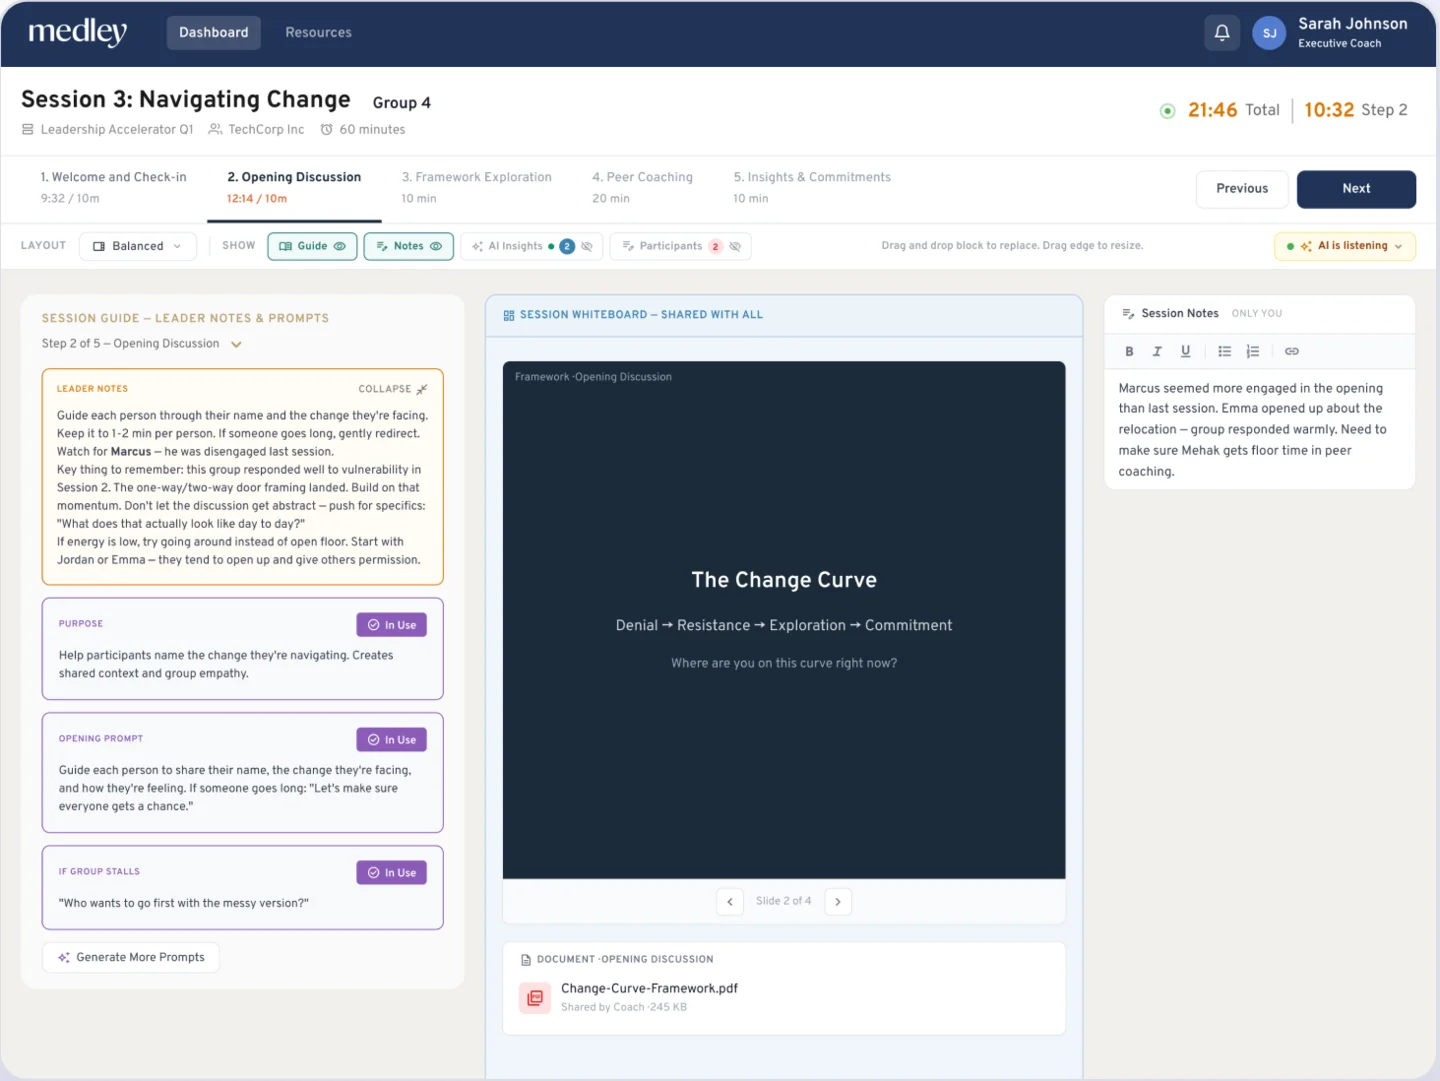Toggle In Use on the Opening Prompt card
1440x1081 pixels.
pyautogui.click(x=392, y=740)
